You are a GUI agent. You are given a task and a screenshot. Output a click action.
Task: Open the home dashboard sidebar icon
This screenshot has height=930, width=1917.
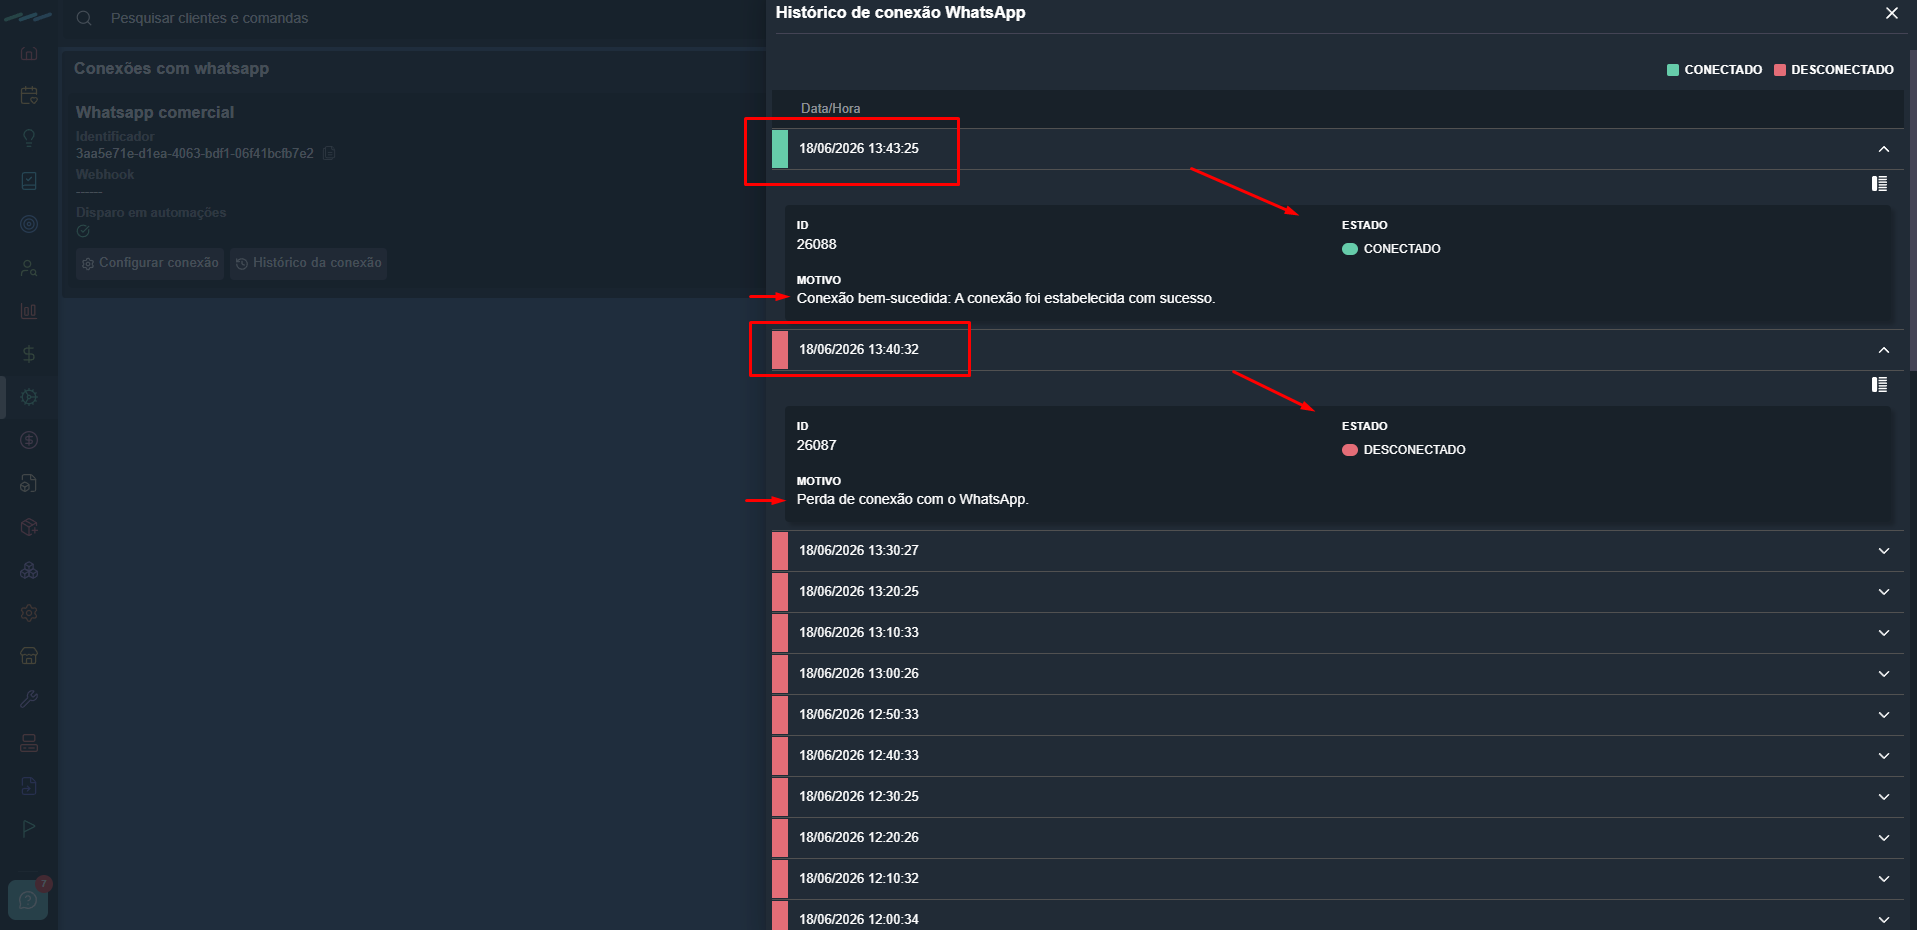point(29,53)
